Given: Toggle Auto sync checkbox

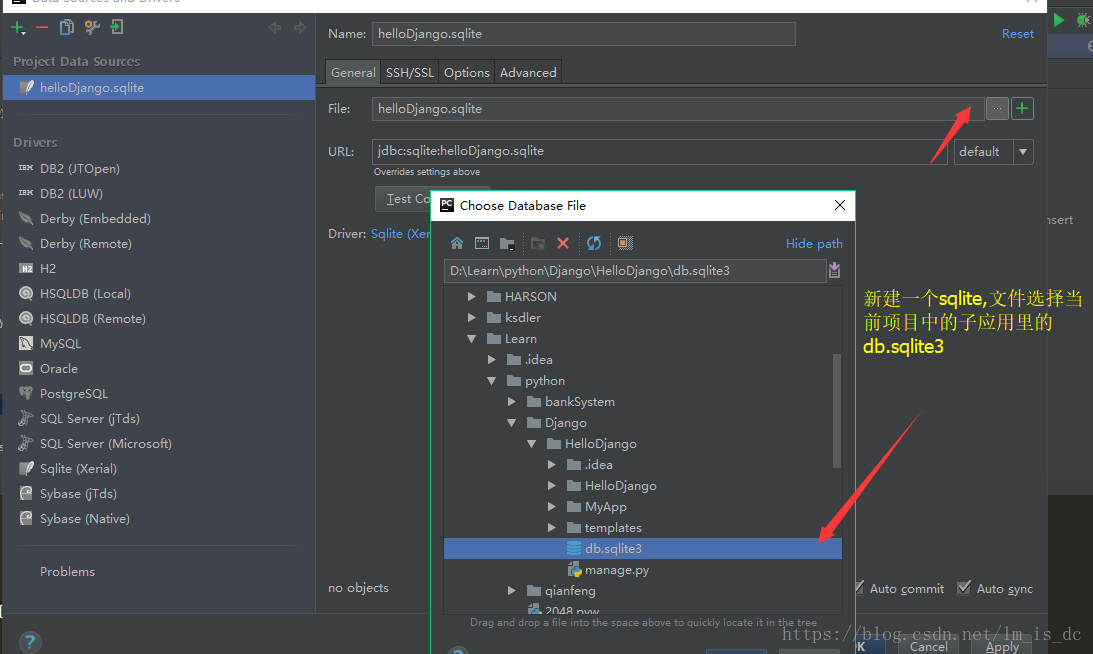Looking at the screenshot, I should tap(964, 588).
